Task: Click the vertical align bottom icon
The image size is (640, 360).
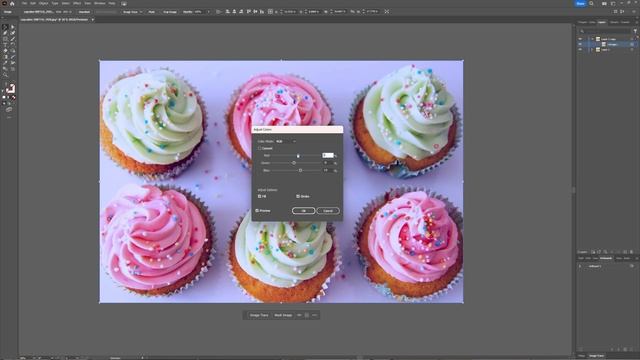Action: click(262, 11)
